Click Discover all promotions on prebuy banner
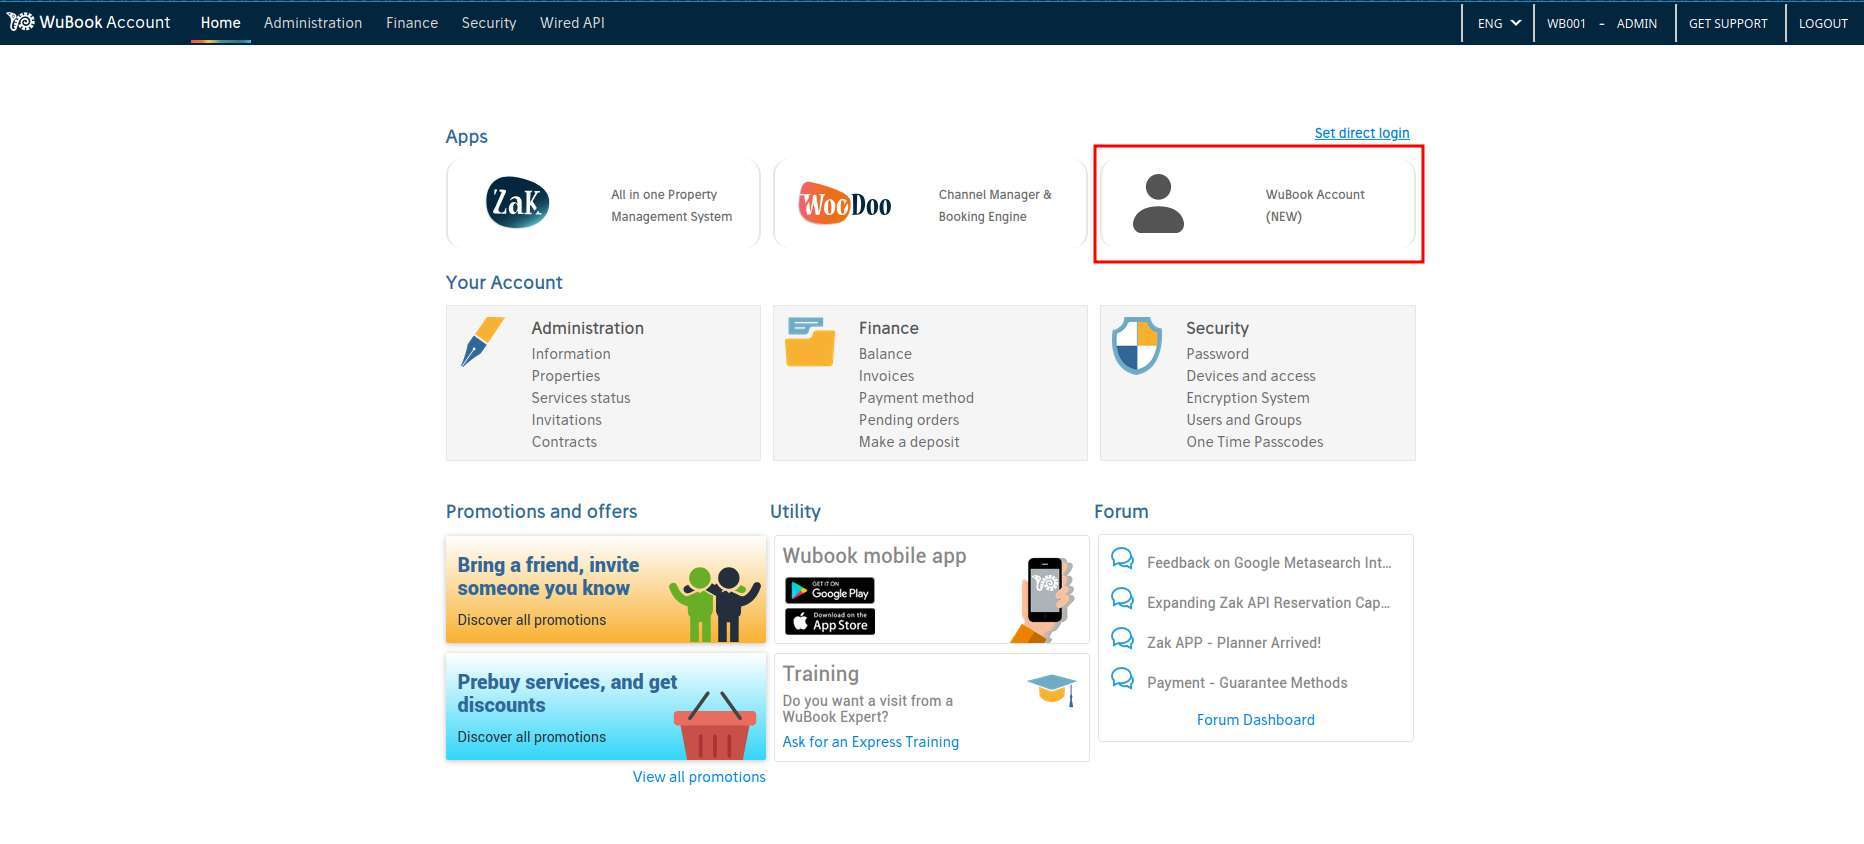This screenshot has width=1864, height=844. tap(531, 737)
